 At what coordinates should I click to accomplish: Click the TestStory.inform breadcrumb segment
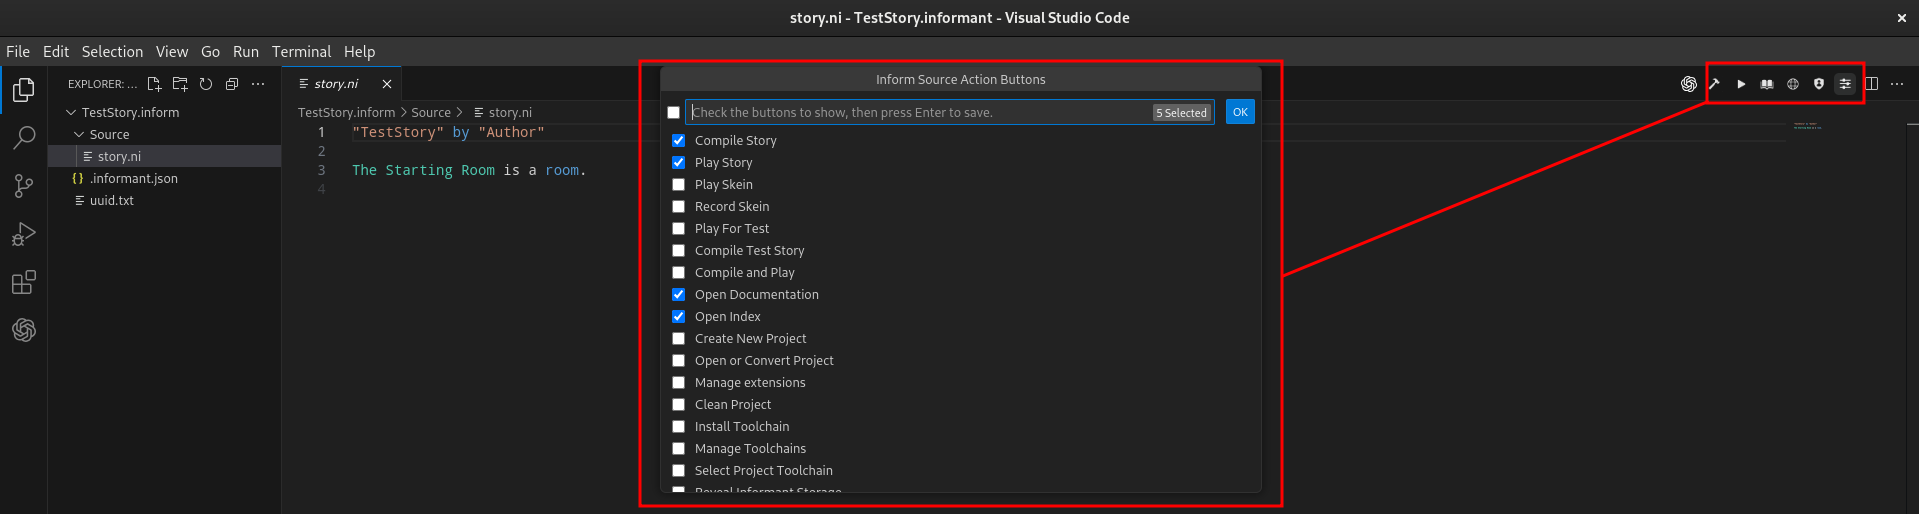point(346,113)
